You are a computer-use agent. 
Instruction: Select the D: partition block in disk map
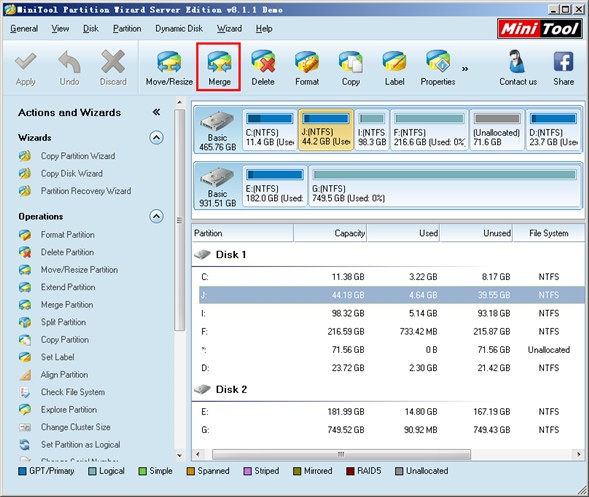click(x=554, y=130)
